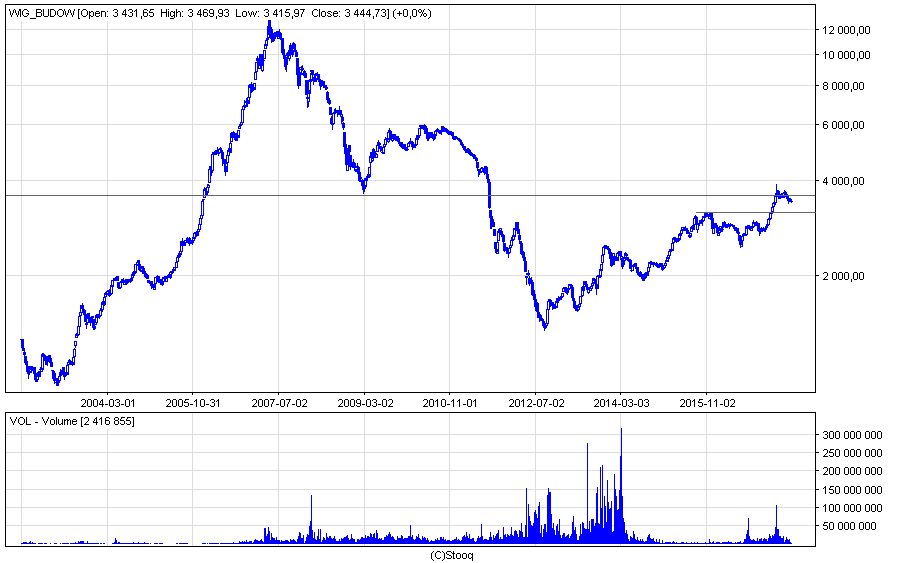Click the 12 000,00 price axis label
The width and height of the screenshot is (900, 563).
pos(847,30)
